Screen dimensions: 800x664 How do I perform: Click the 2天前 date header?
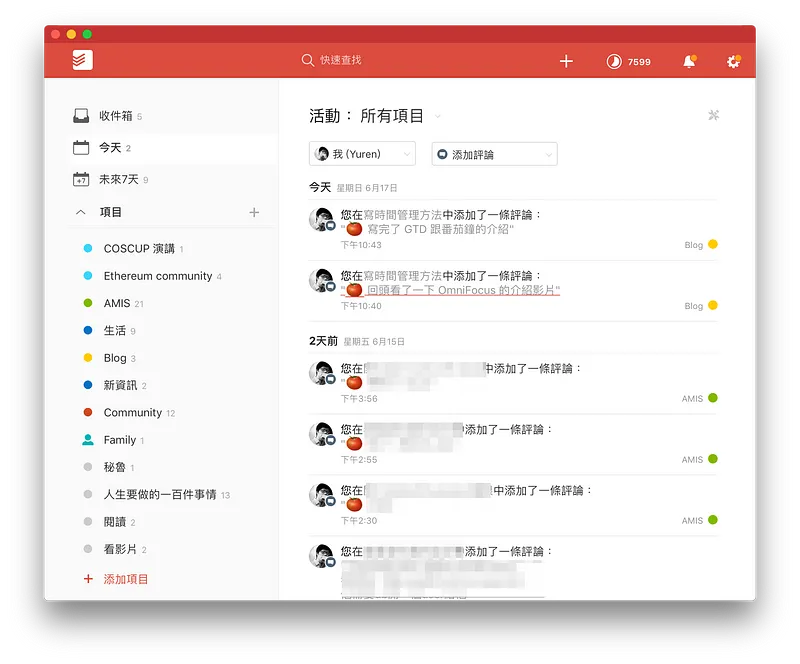coord(323,341)
